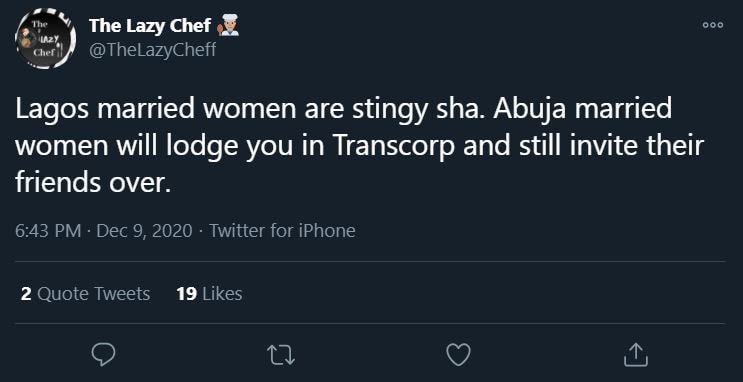This screenshot has width=743, height=382.
Task: Click the word Lagos starting the tweet
Action: click(x=53, y=110)
